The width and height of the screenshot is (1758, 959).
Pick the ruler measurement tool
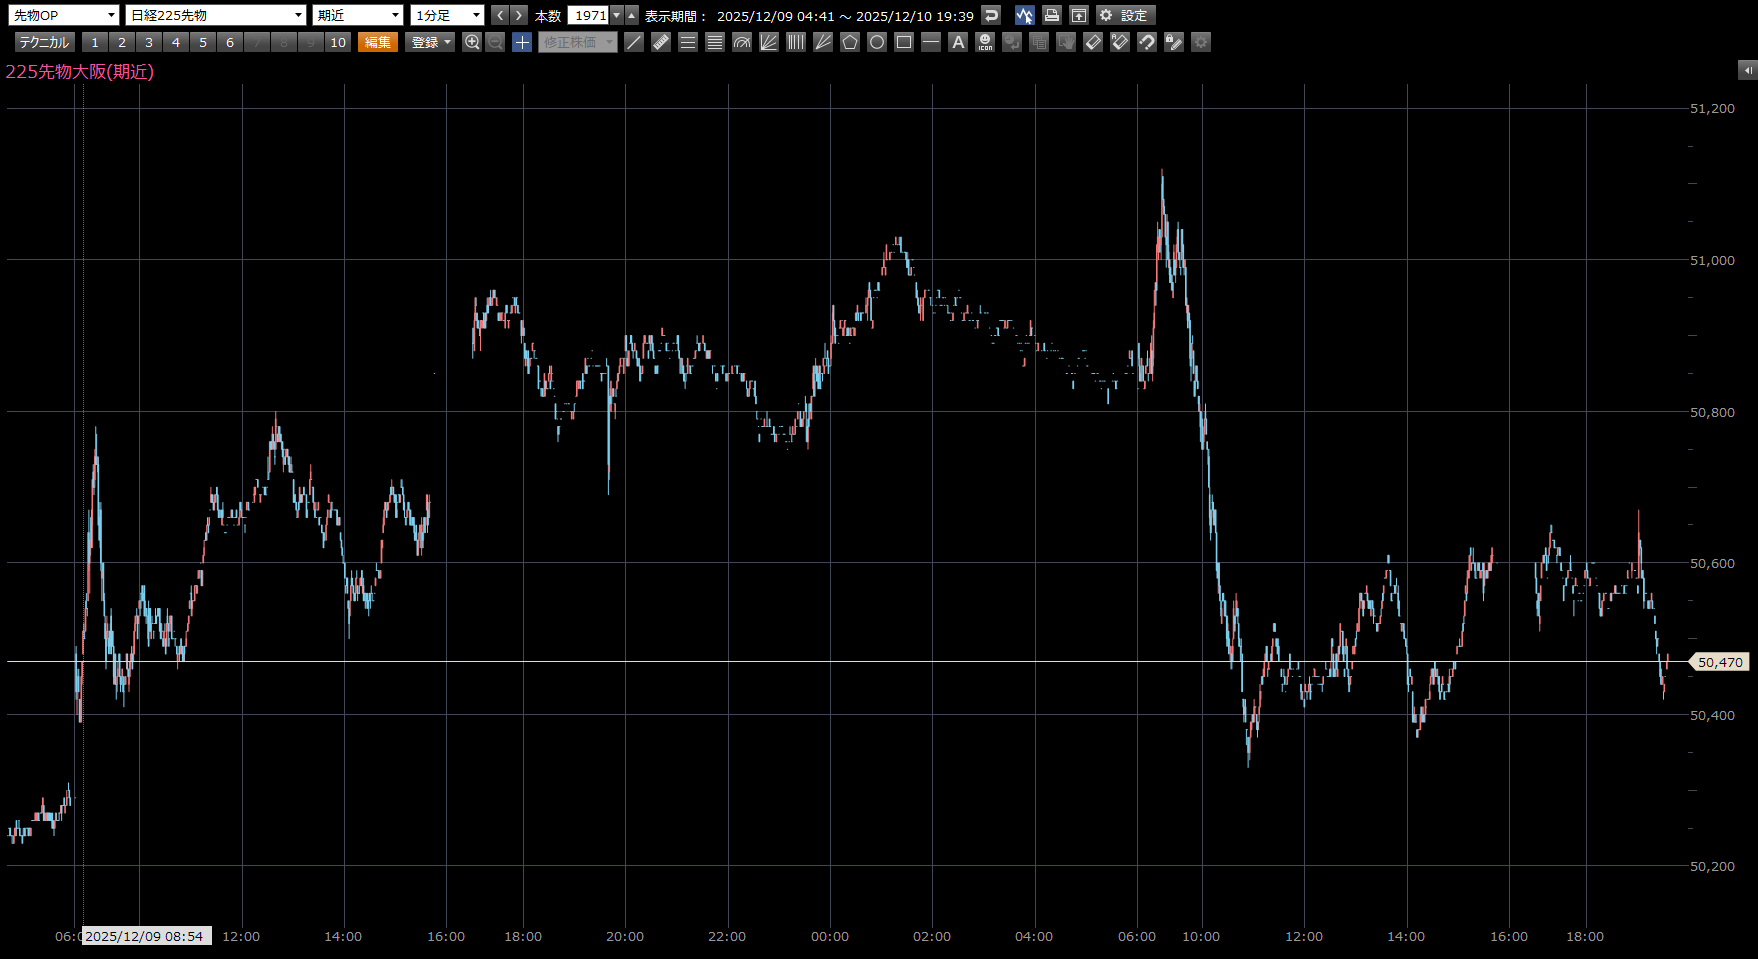661,42
